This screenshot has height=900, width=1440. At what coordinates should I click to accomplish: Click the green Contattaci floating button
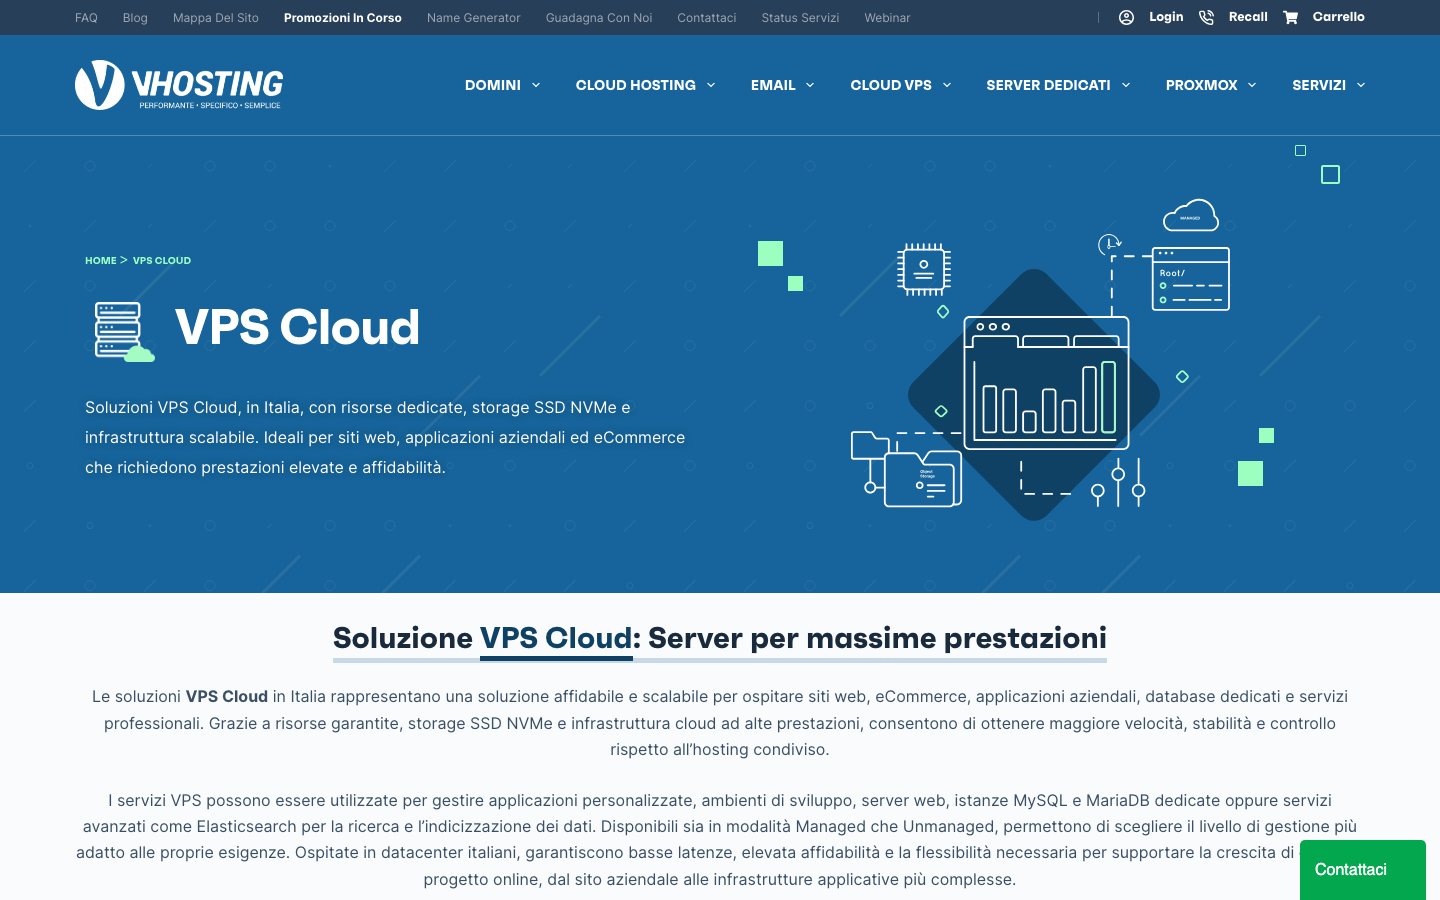click(1363, 870)
